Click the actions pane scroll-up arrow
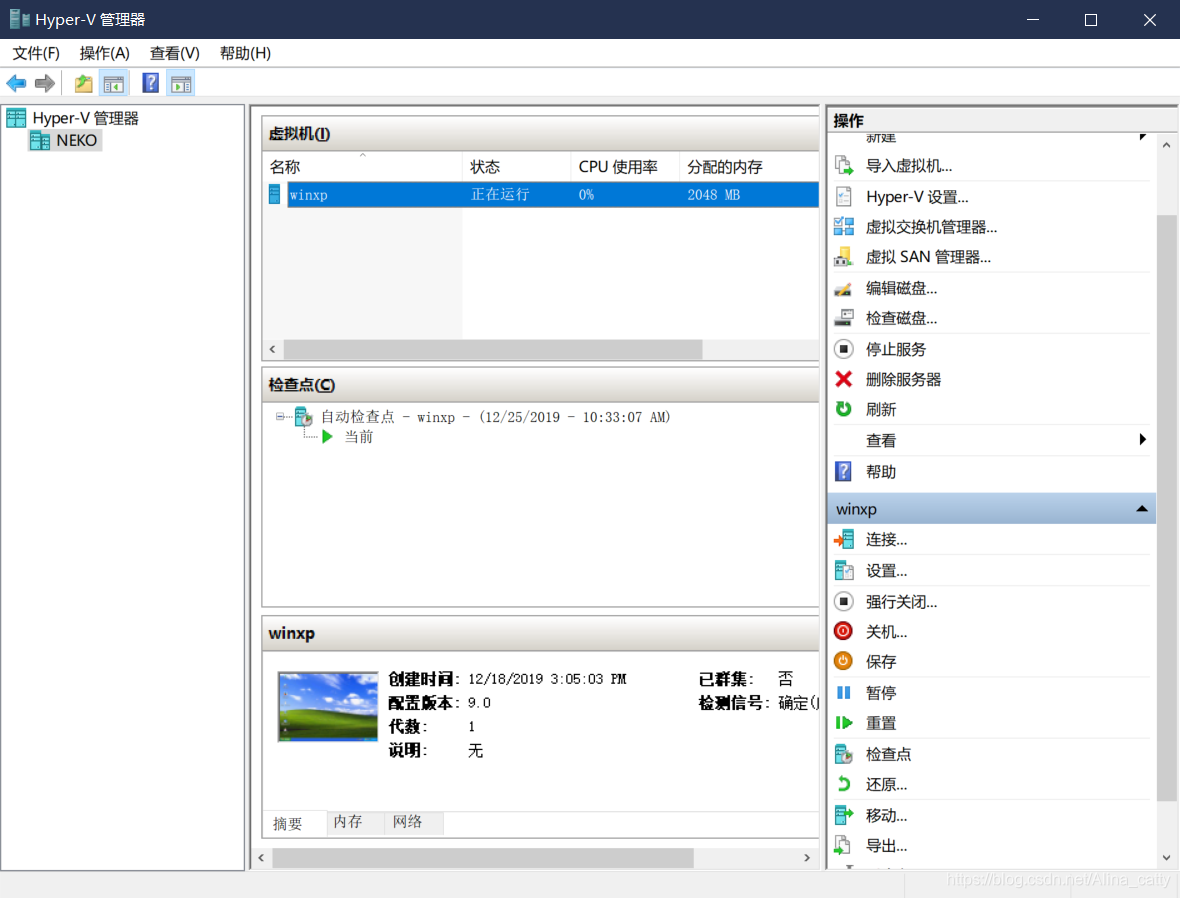The image size is (1180, 898). (1166, 145)
